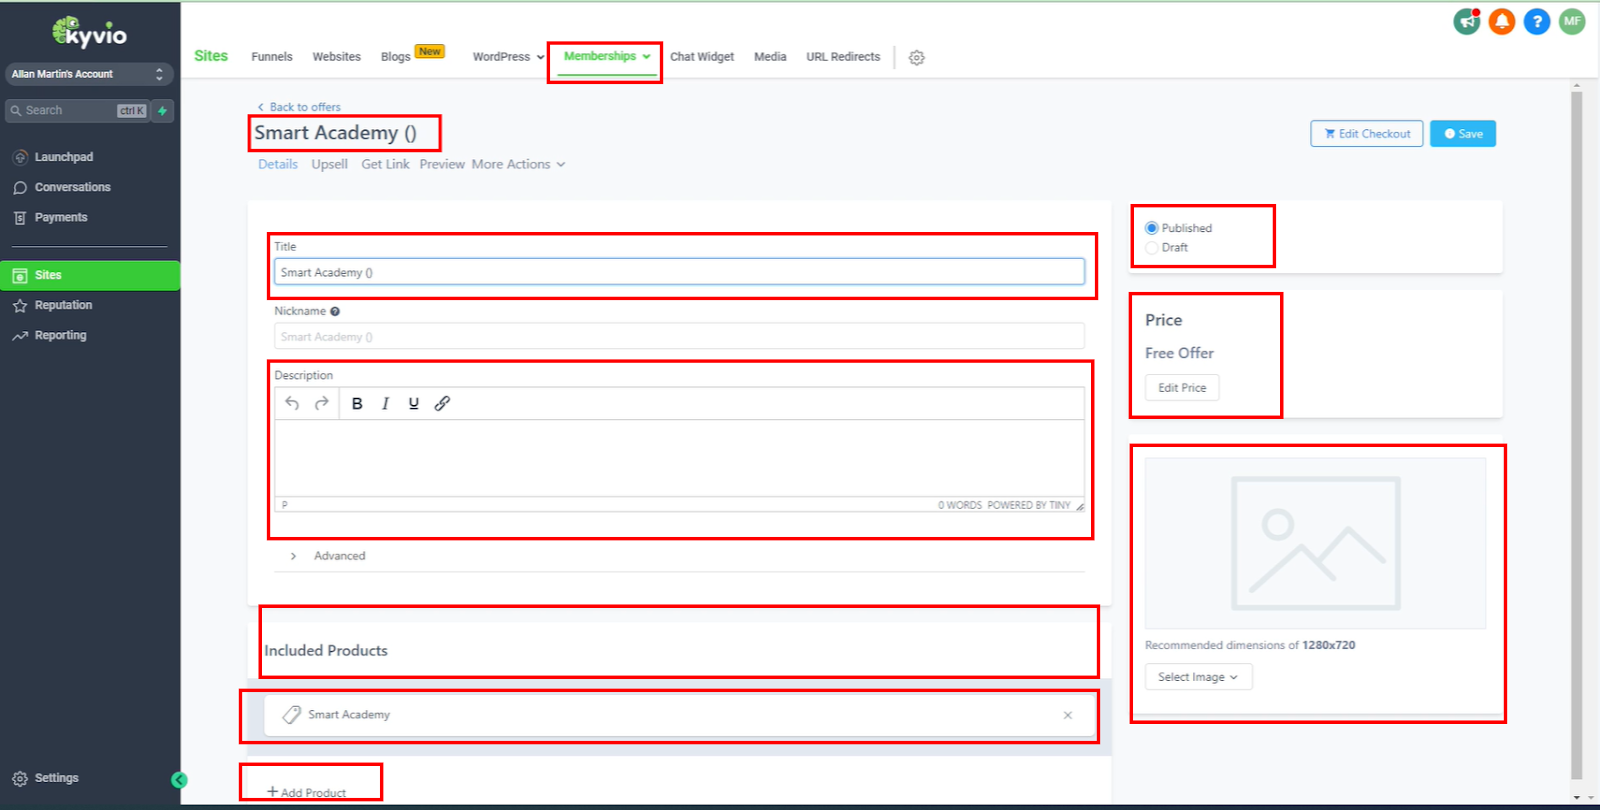Click the Back to offers link
The width and height of the screenshot is (1600, 810).
click(x=304, y=107)
